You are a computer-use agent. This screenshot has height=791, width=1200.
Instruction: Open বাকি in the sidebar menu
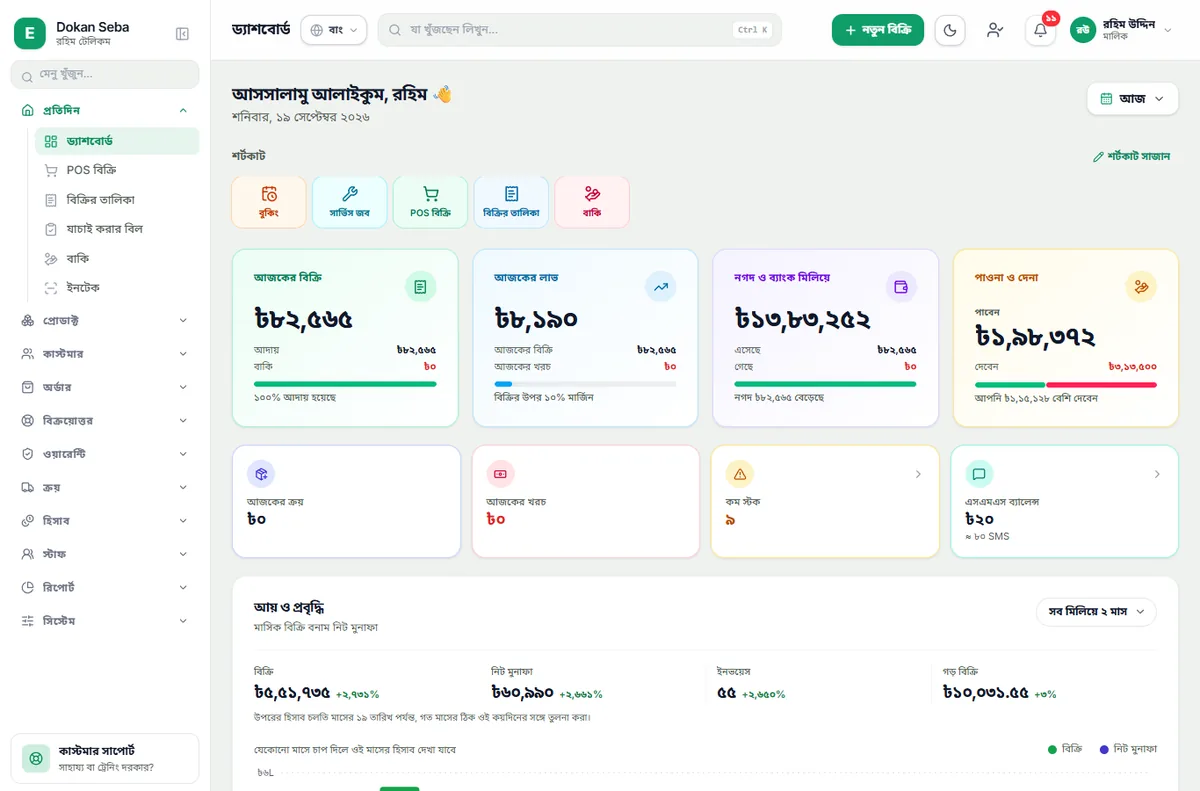click(117, 258)
